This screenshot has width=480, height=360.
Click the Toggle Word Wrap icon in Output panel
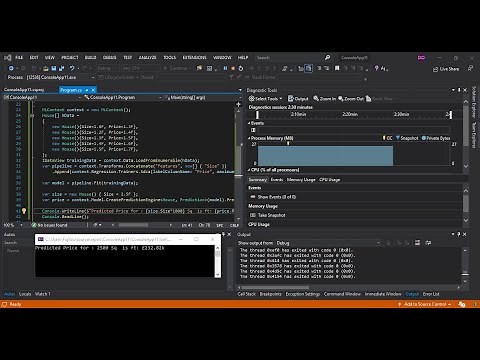point(428,243)
